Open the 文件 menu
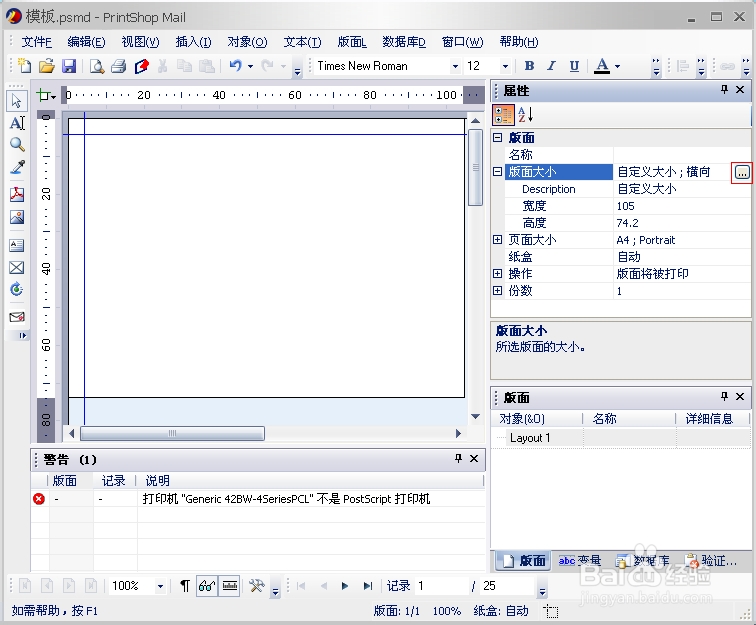The height and width of the screenshot is (625, 756). (x=37, y=42)
